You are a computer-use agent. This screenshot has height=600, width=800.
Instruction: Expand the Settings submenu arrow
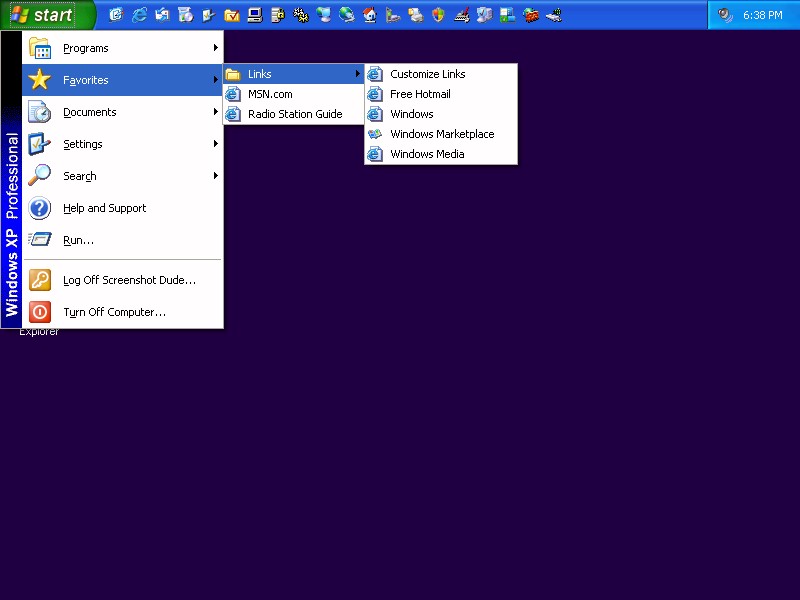point(215,144)
